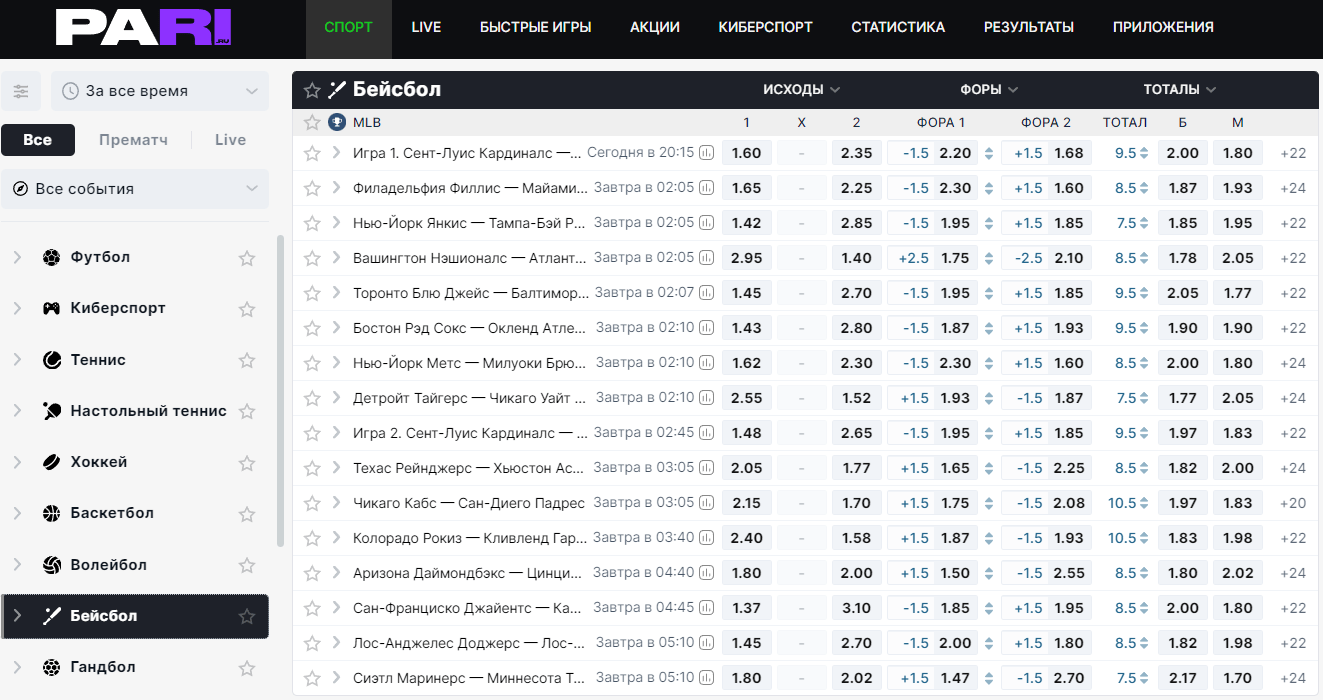Open the За все время period dropdown
Image resolution: width=1323 pixels, height=700 pixels.
pos(160,91)
